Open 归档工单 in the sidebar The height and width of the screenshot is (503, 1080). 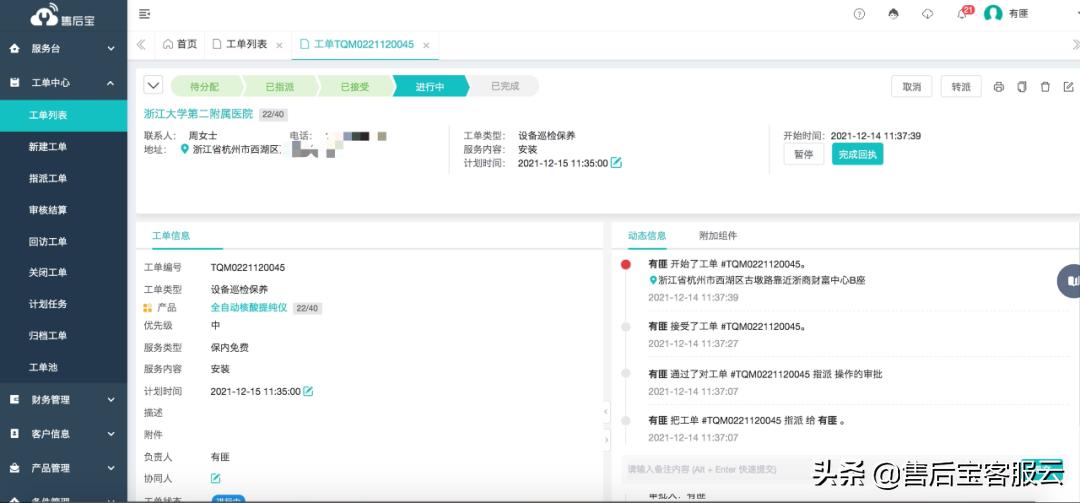(48, 336)
